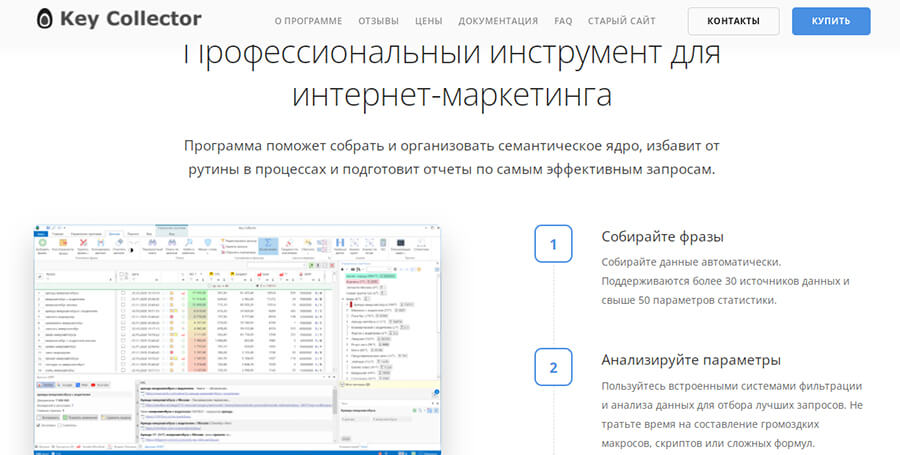Click the text Пользуйтесь встроенными системами фильтрации

(x=732, y=386)
